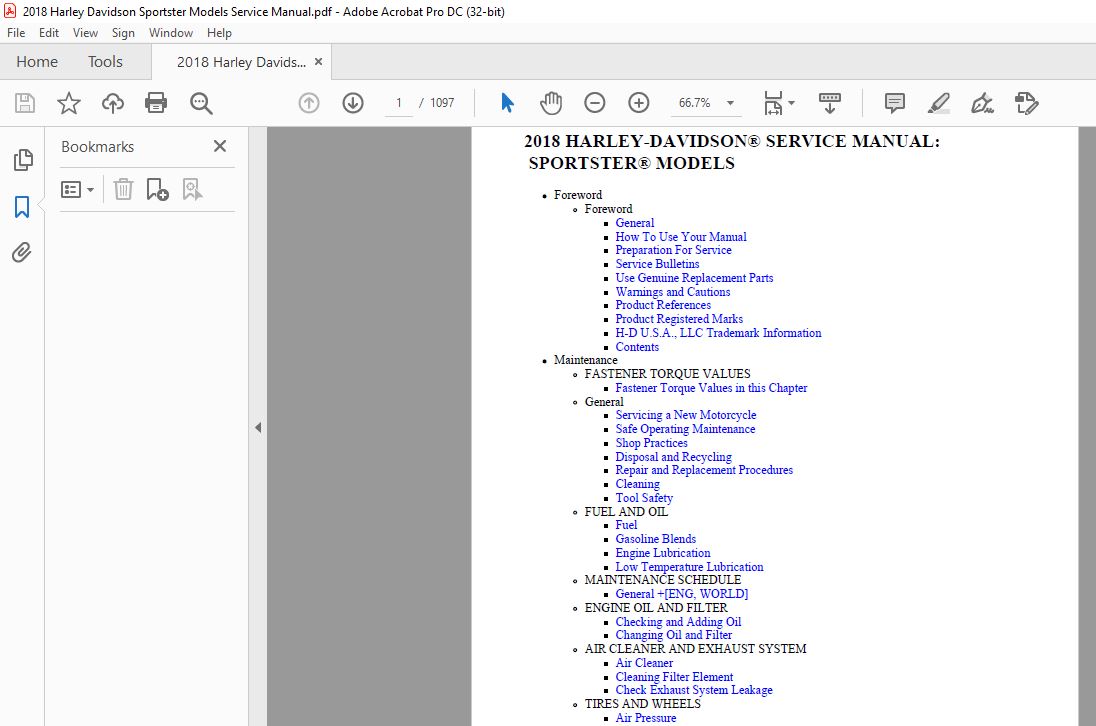Open the File menu

point(16,33)
